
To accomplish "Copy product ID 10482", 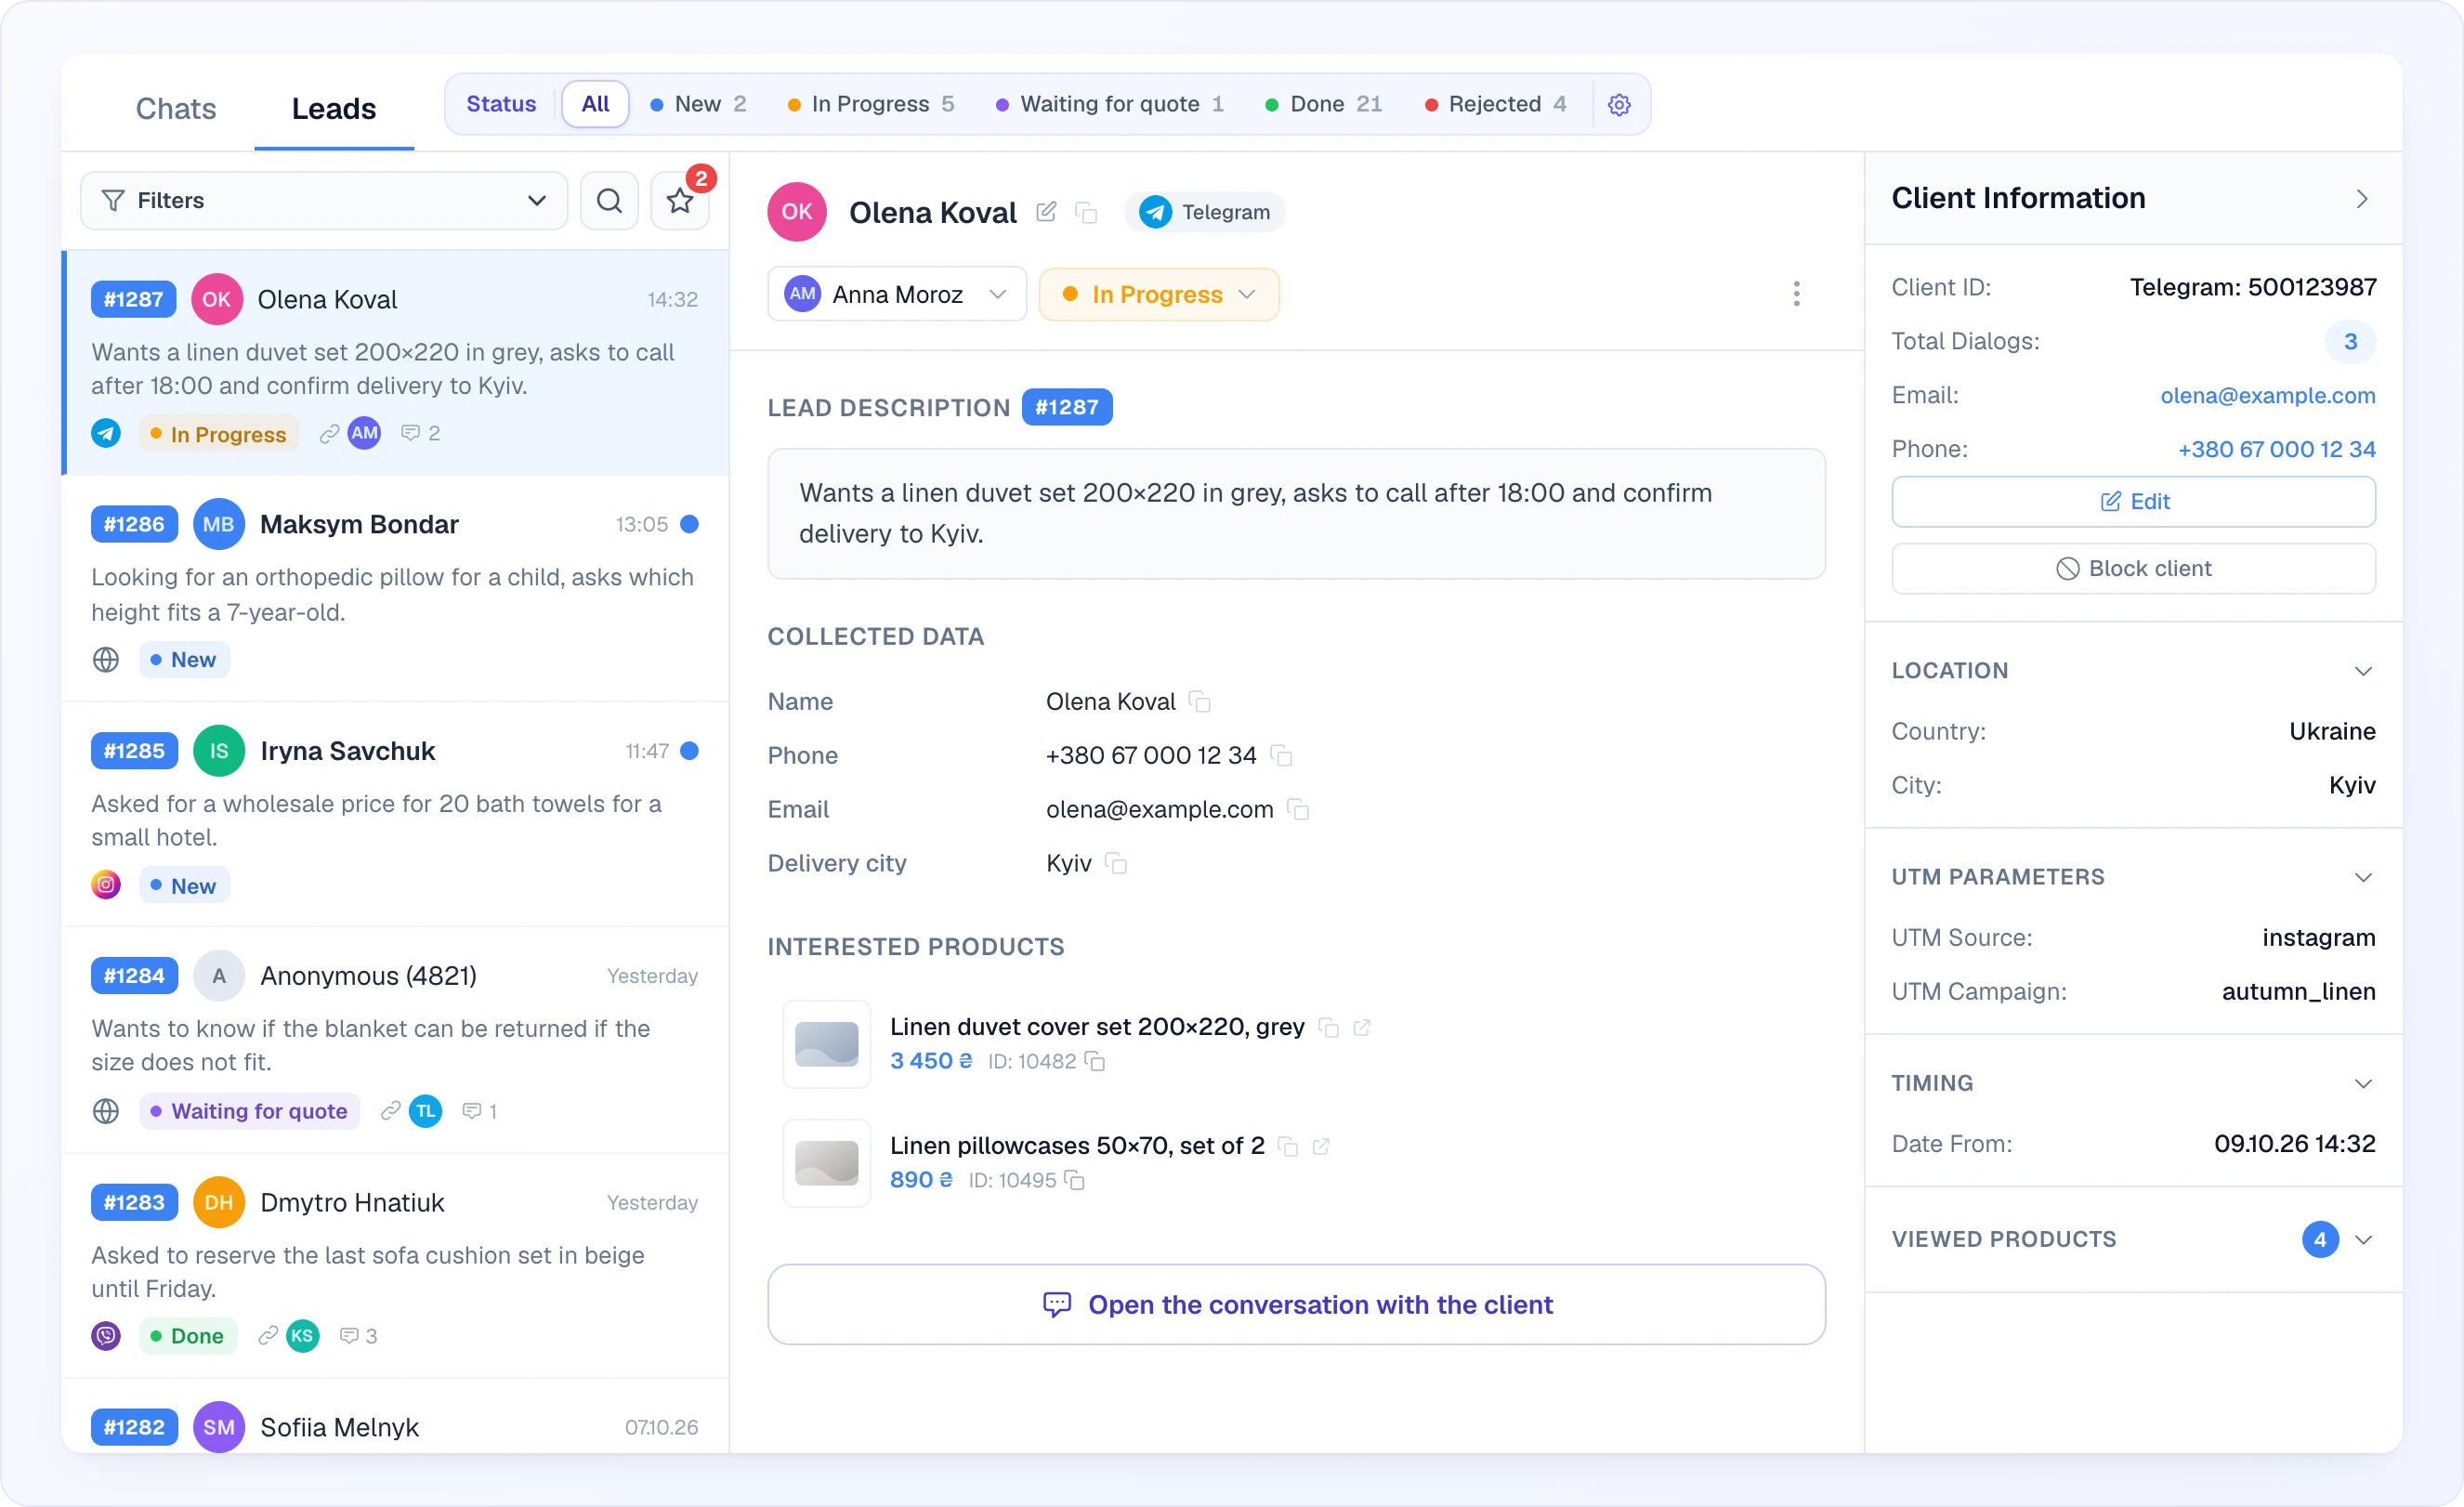I will 1095,1061.
